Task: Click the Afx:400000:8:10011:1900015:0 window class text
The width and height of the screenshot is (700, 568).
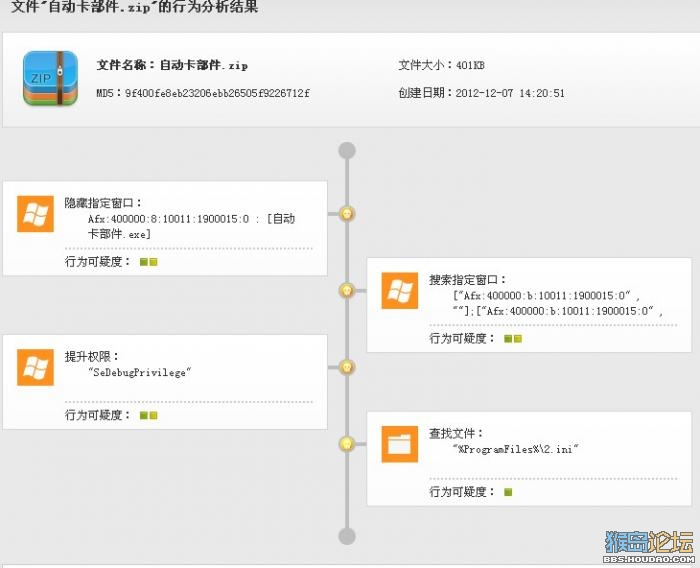Action: 192,226
